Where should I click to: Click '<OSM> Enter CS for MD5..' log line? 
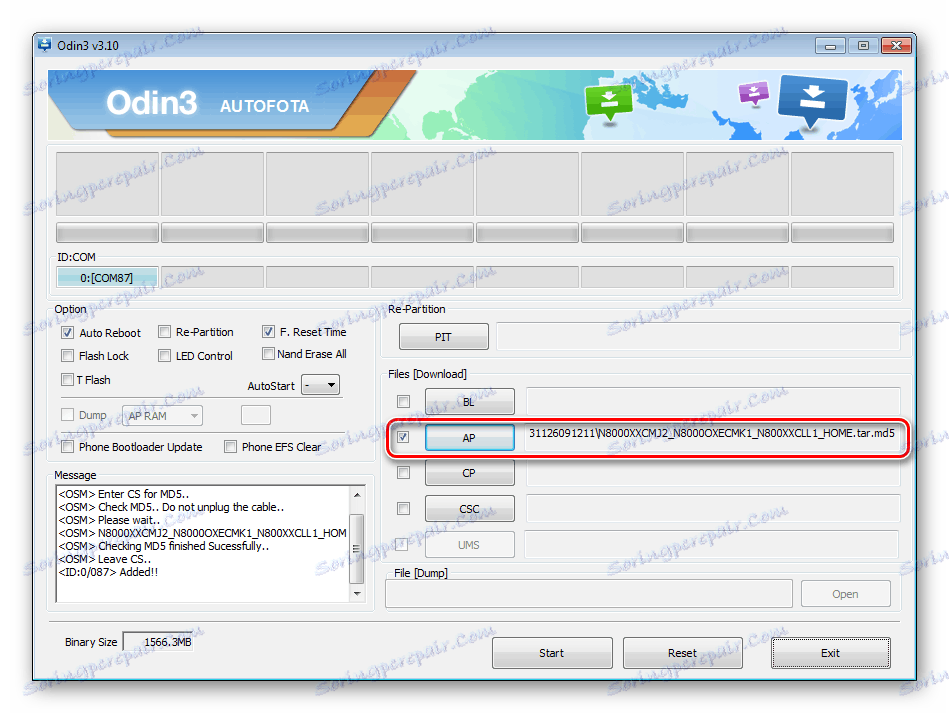pyautogui.click(x=124, y=494)
